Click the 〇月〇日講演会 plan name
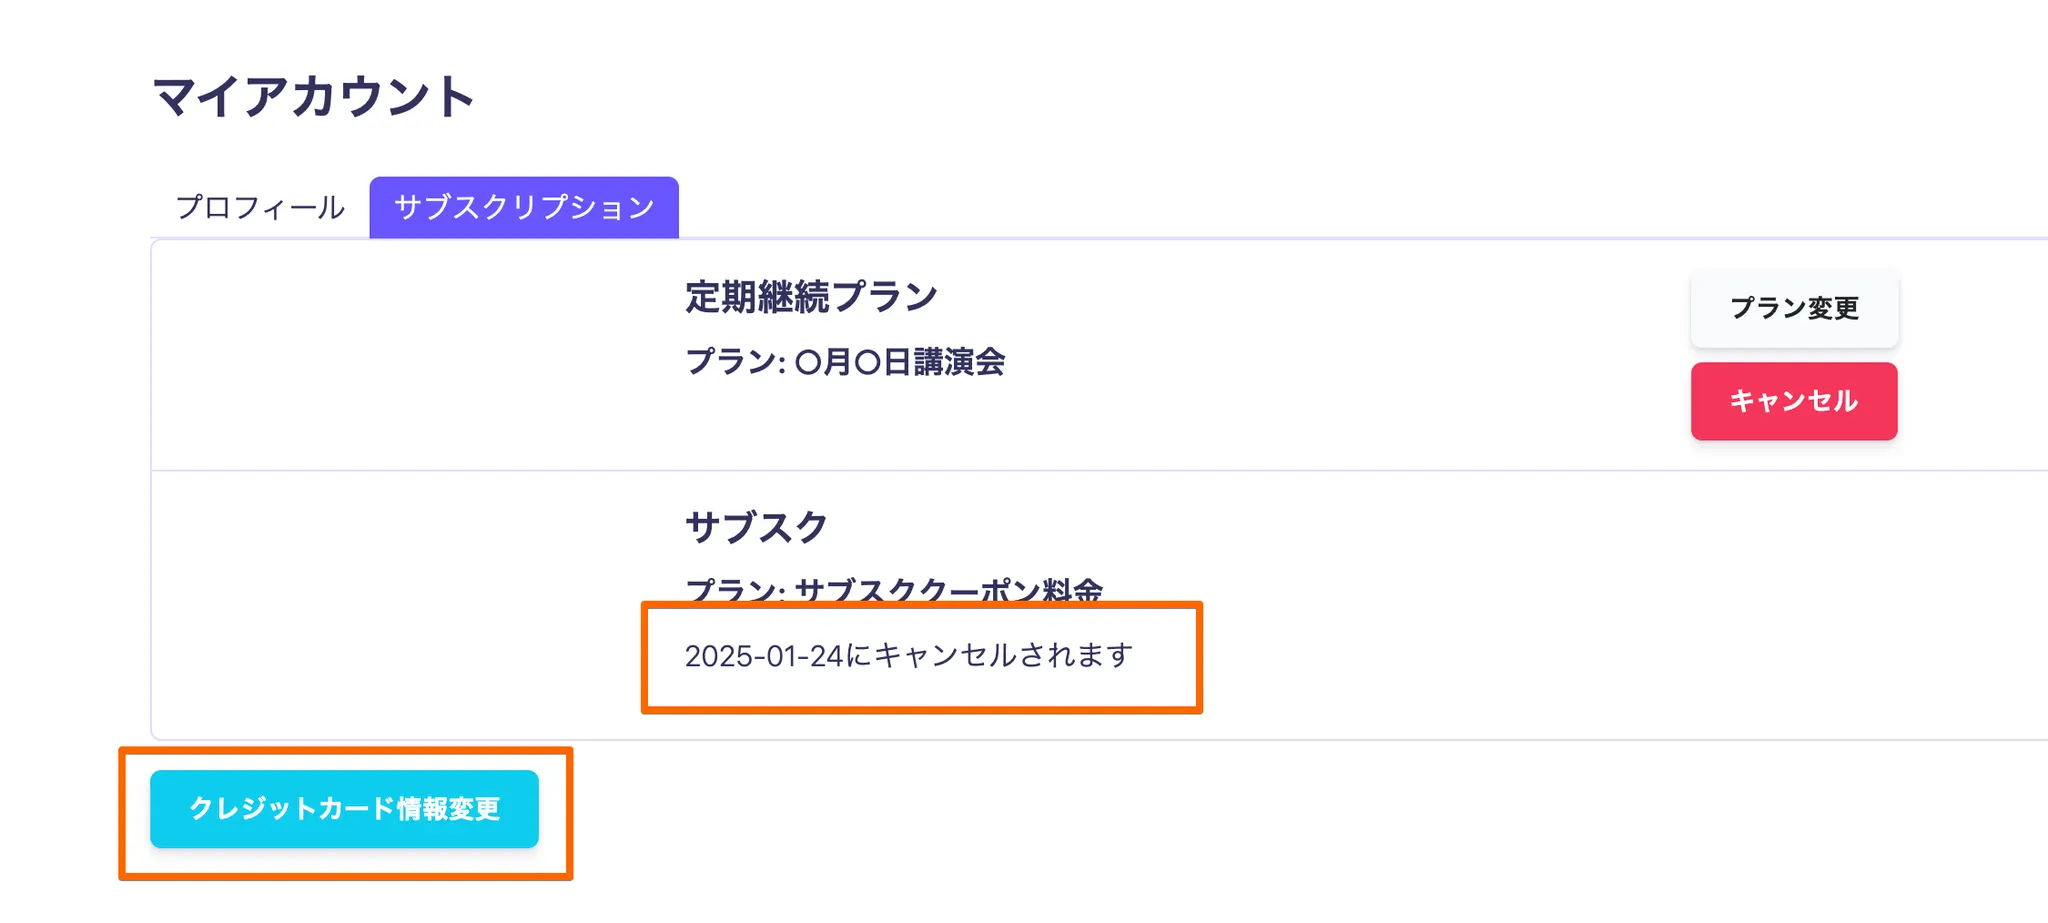Image resolution: width=2048 pixels, height=923 pixels. [900, 362]
